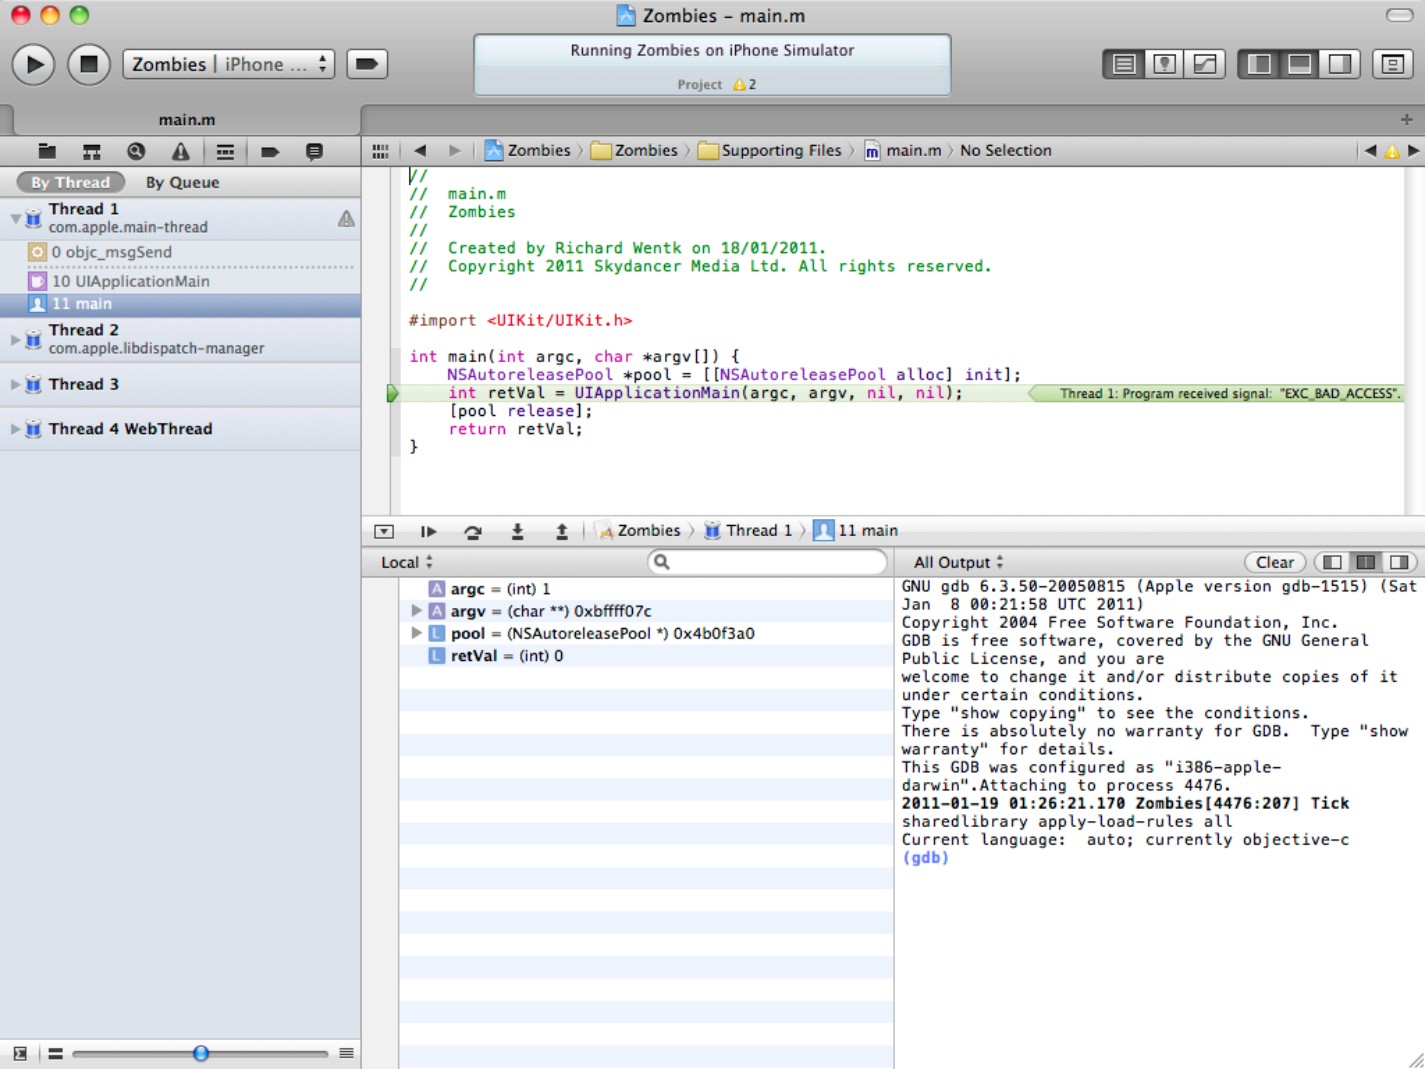1425x1069 pixels.
Task: Click the Step Over button
Action: pos(473,532)
